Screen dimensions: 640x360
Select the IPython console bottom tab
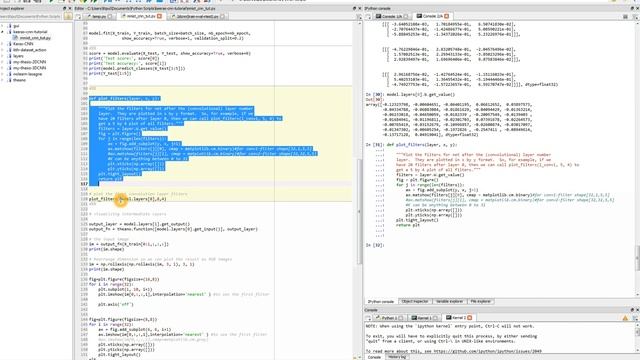381,301
